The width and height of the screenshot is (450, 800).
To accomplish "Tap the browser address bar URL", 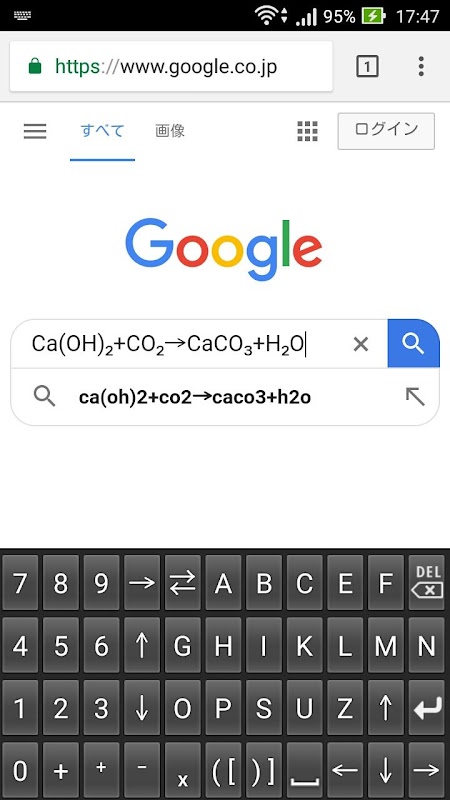I will [171, 66].
